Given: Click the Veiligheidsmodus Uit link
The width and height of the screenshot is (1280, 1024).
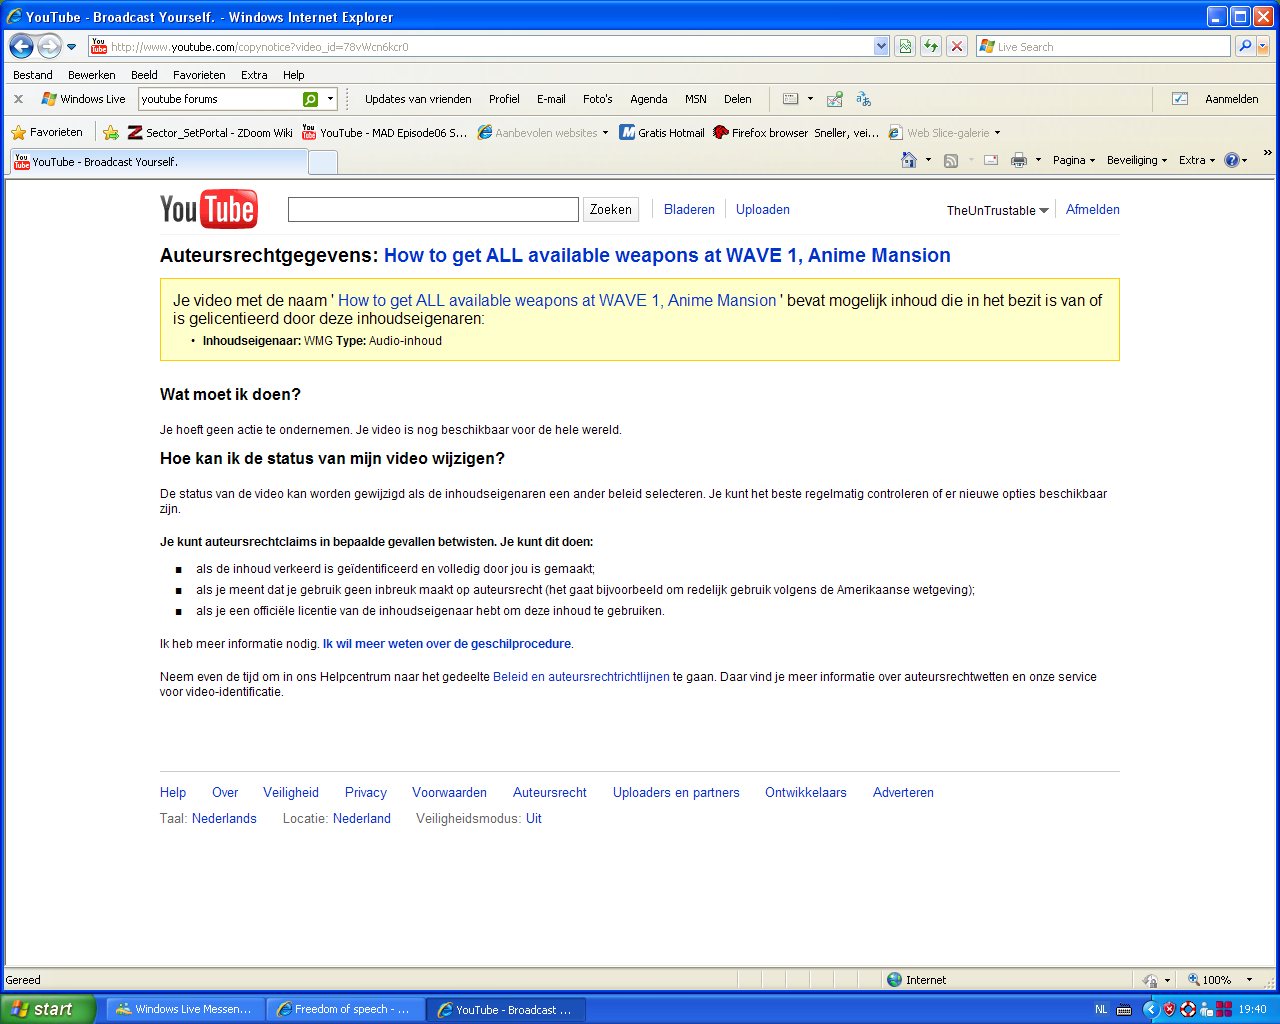Looking at the screenshot, I should pyautogui.click(x=534, y=818).
